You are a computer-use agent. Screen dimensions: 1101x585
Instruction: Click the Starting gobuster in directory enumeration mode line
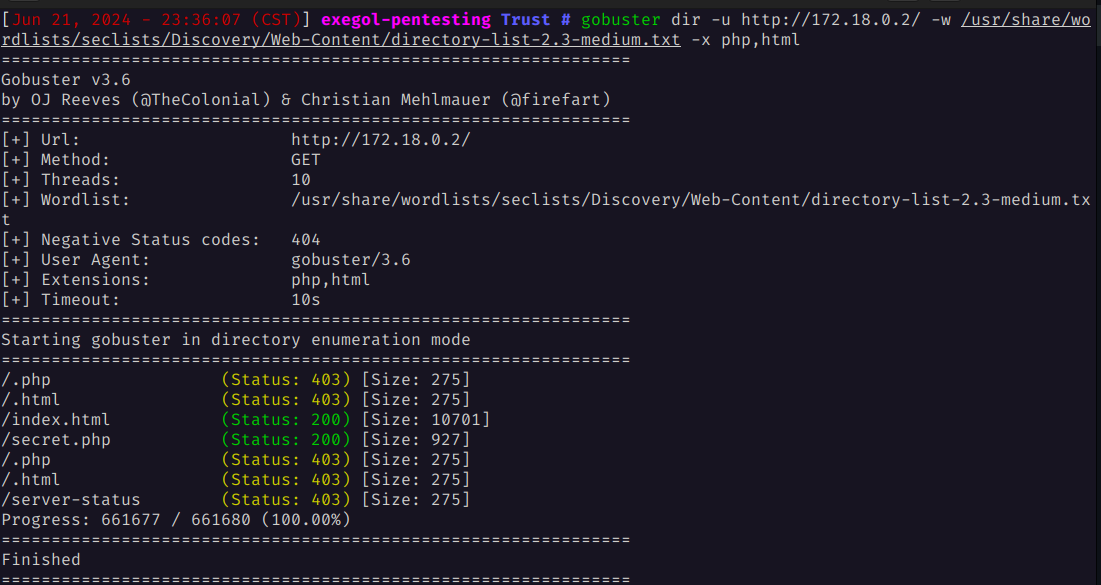[235, 340]
